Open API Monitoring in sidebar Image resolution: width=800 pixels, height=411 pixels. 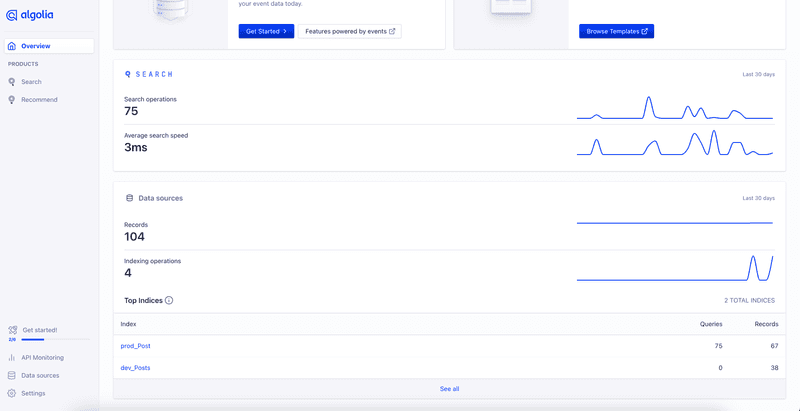point(42,357)
